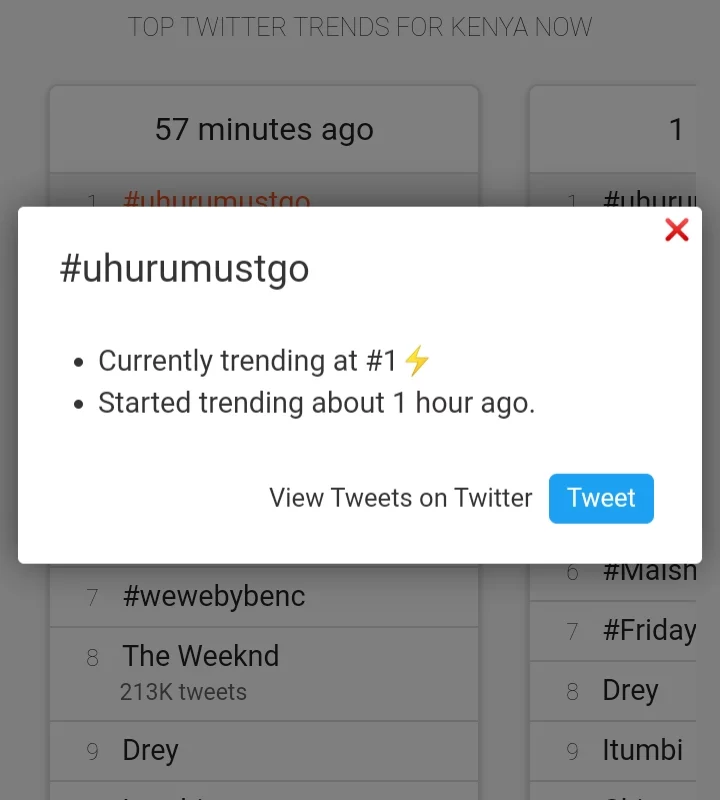Click the rank number 7 beside #wewebybenc
Screen dimensions: 720x800
point(93,598)
